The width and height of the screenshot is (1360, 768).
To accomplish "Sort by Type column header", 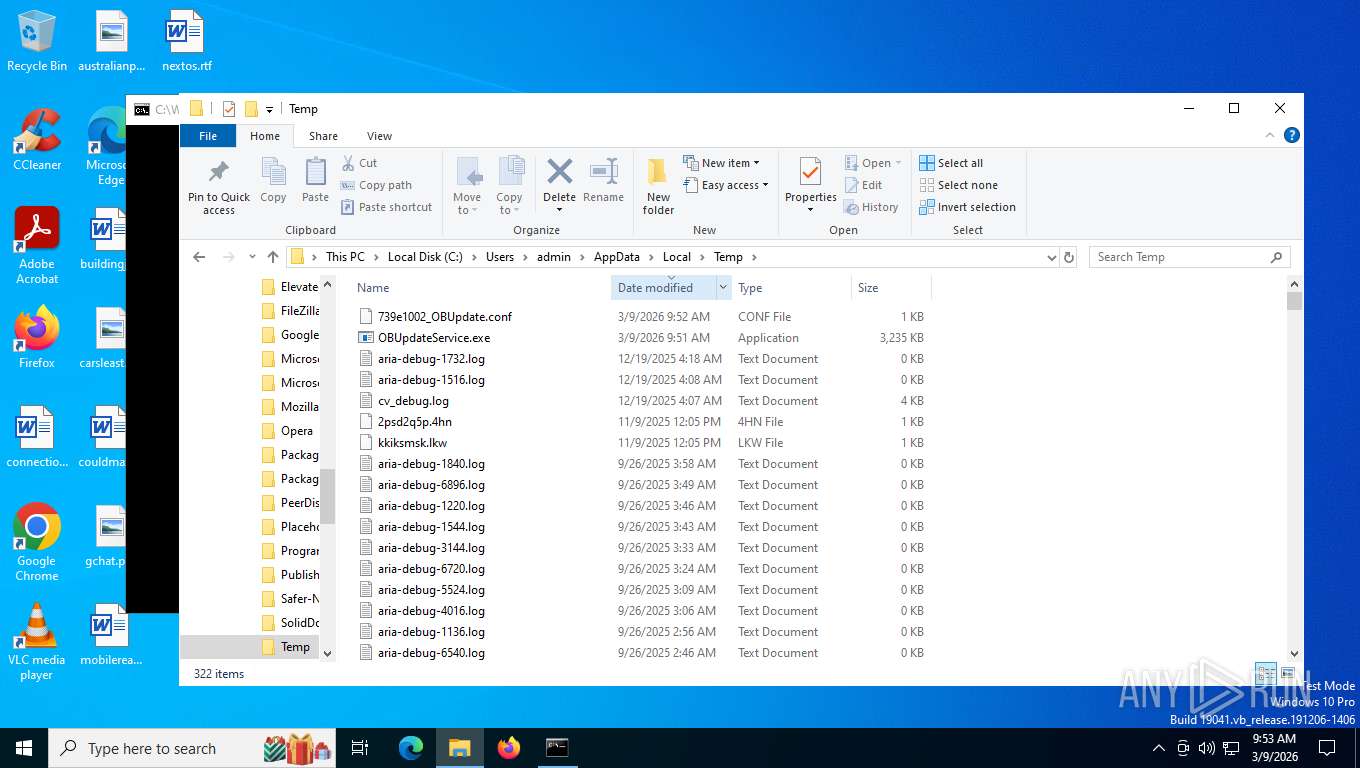I will tap(790, 287).
